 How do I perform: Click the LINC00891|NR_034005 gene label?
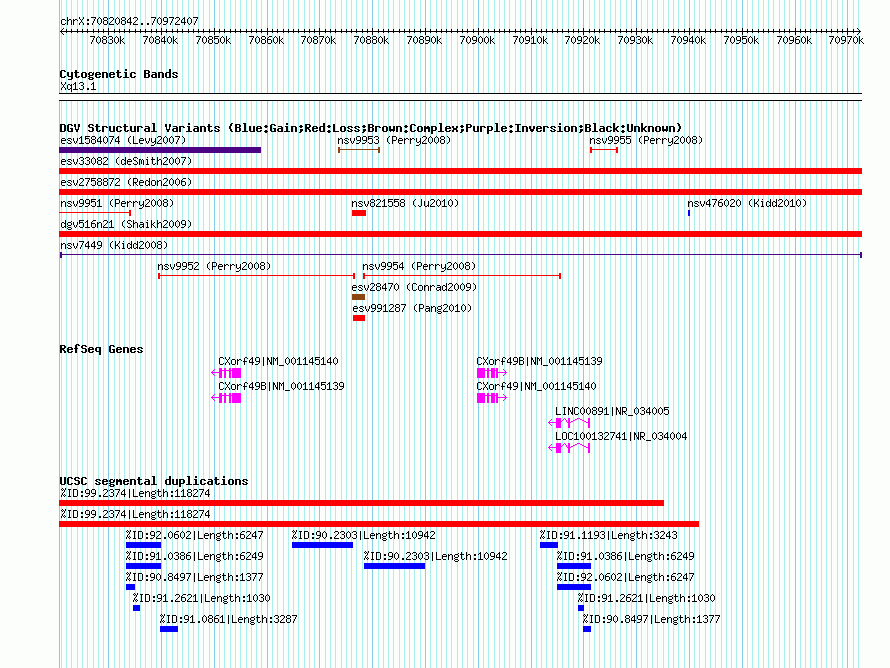pos(612,411)
